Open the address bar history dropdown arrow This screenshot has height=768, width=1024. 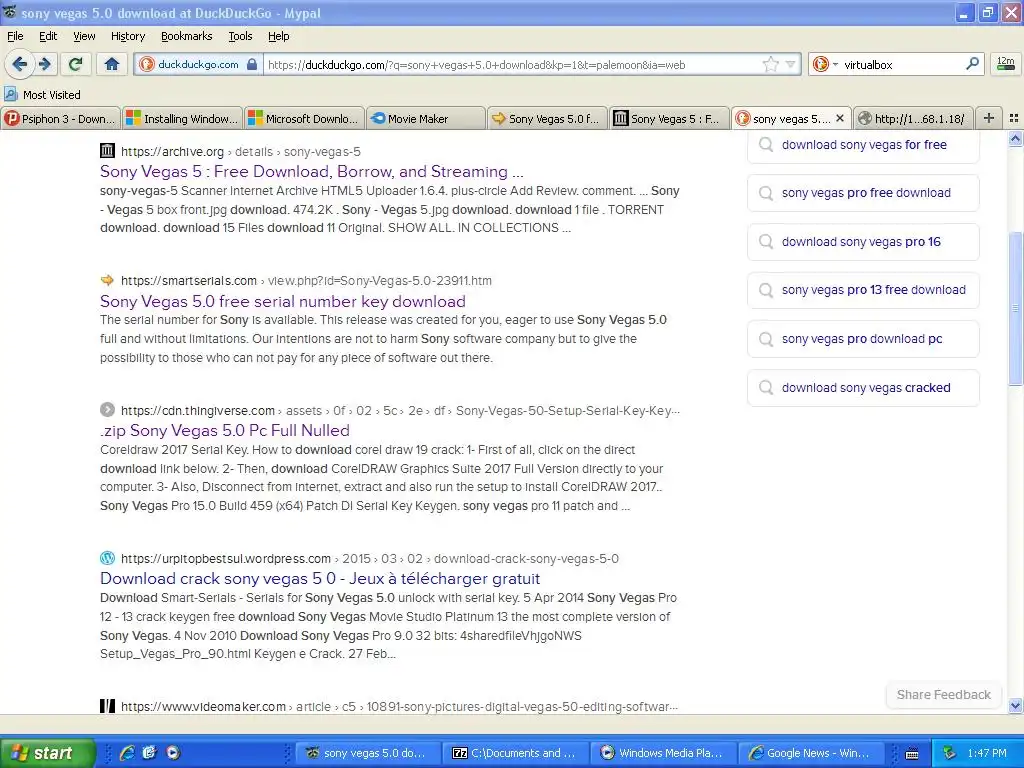pyautogui.click(x=790, y=64)
